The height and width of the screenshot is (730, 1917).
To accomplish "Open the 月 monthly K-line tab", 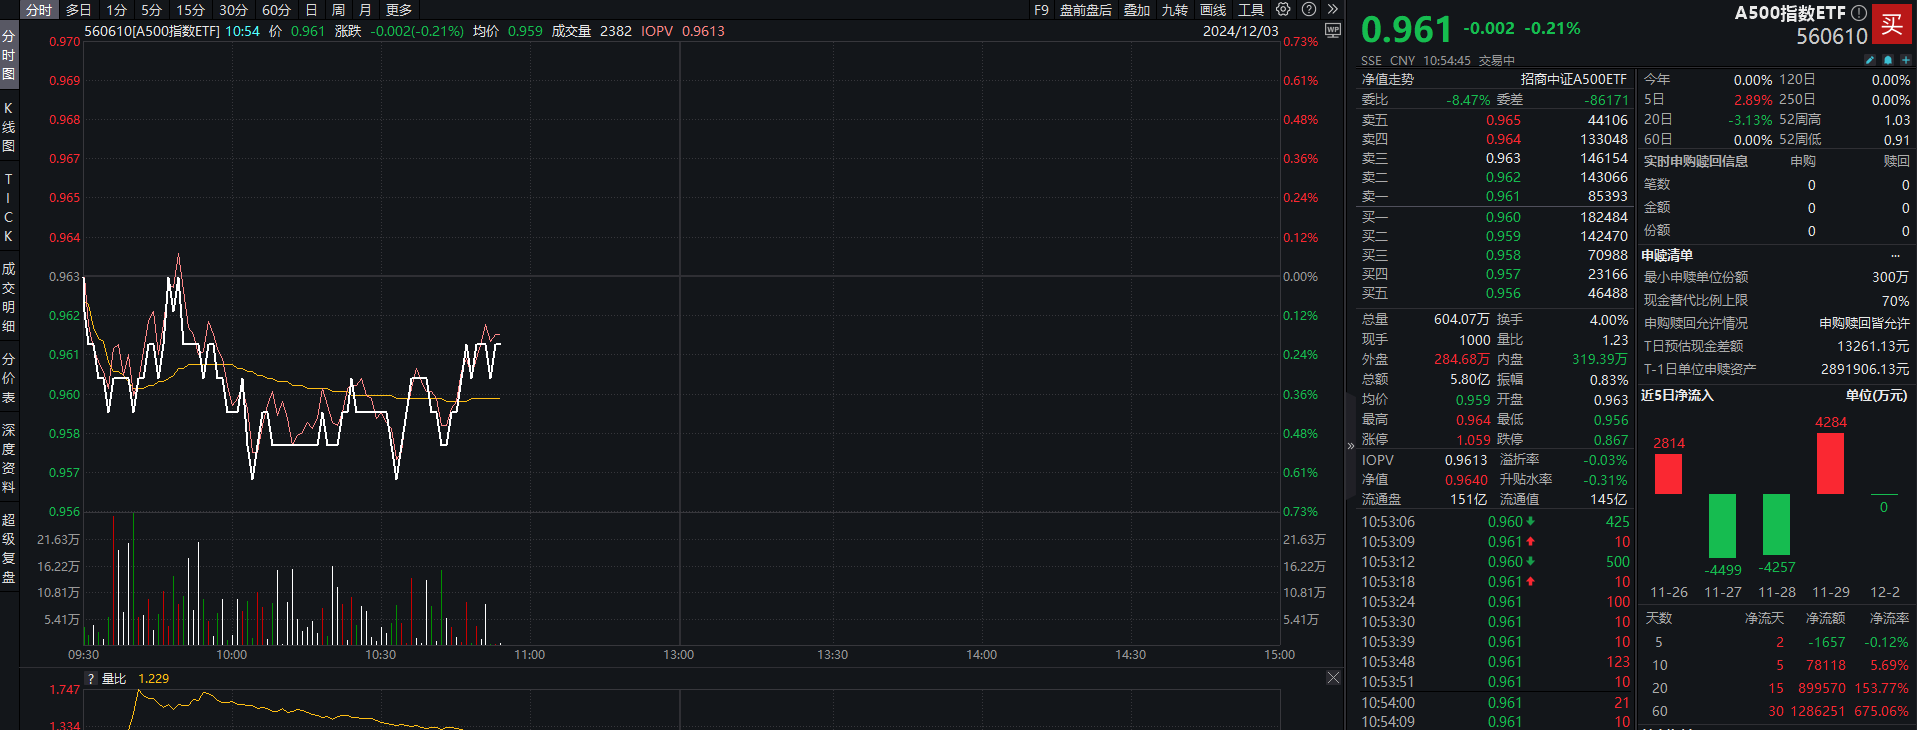I will click(x=365, y=10).
